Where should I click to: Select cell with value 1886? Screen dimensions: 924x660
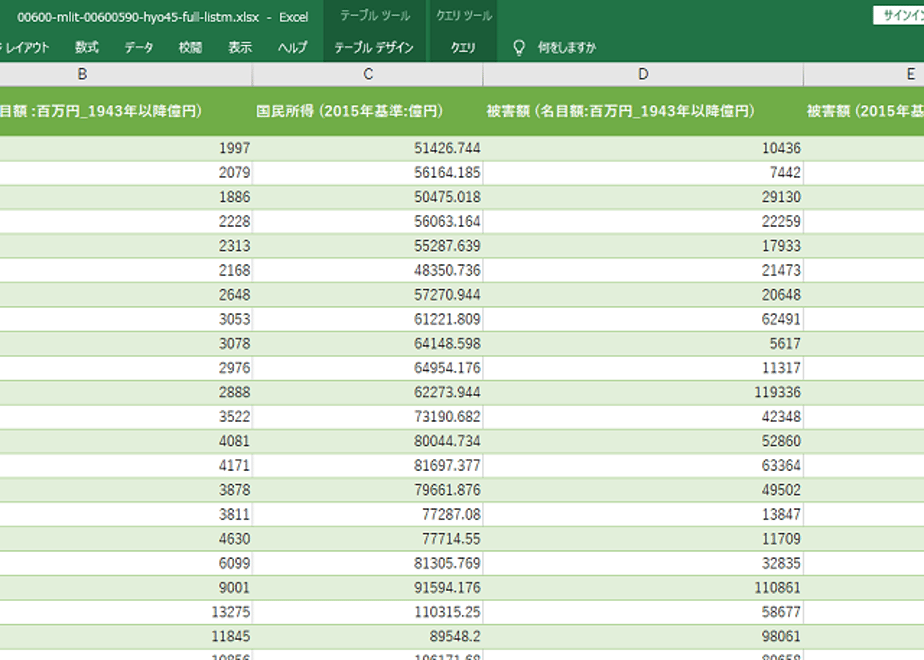[126, 197]
